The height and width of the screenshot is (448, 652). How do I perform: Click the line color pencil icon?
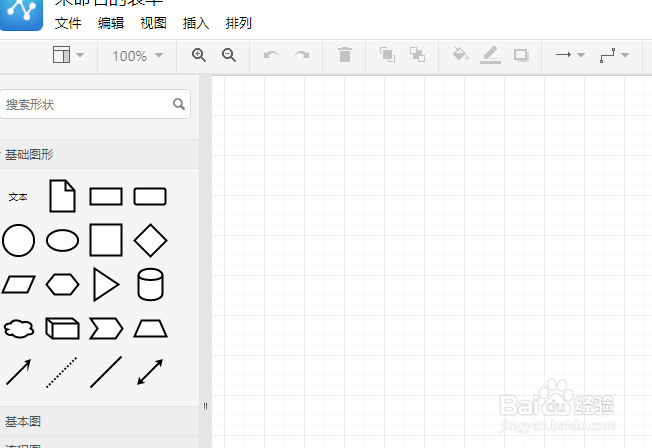click(x=490, y=55)
